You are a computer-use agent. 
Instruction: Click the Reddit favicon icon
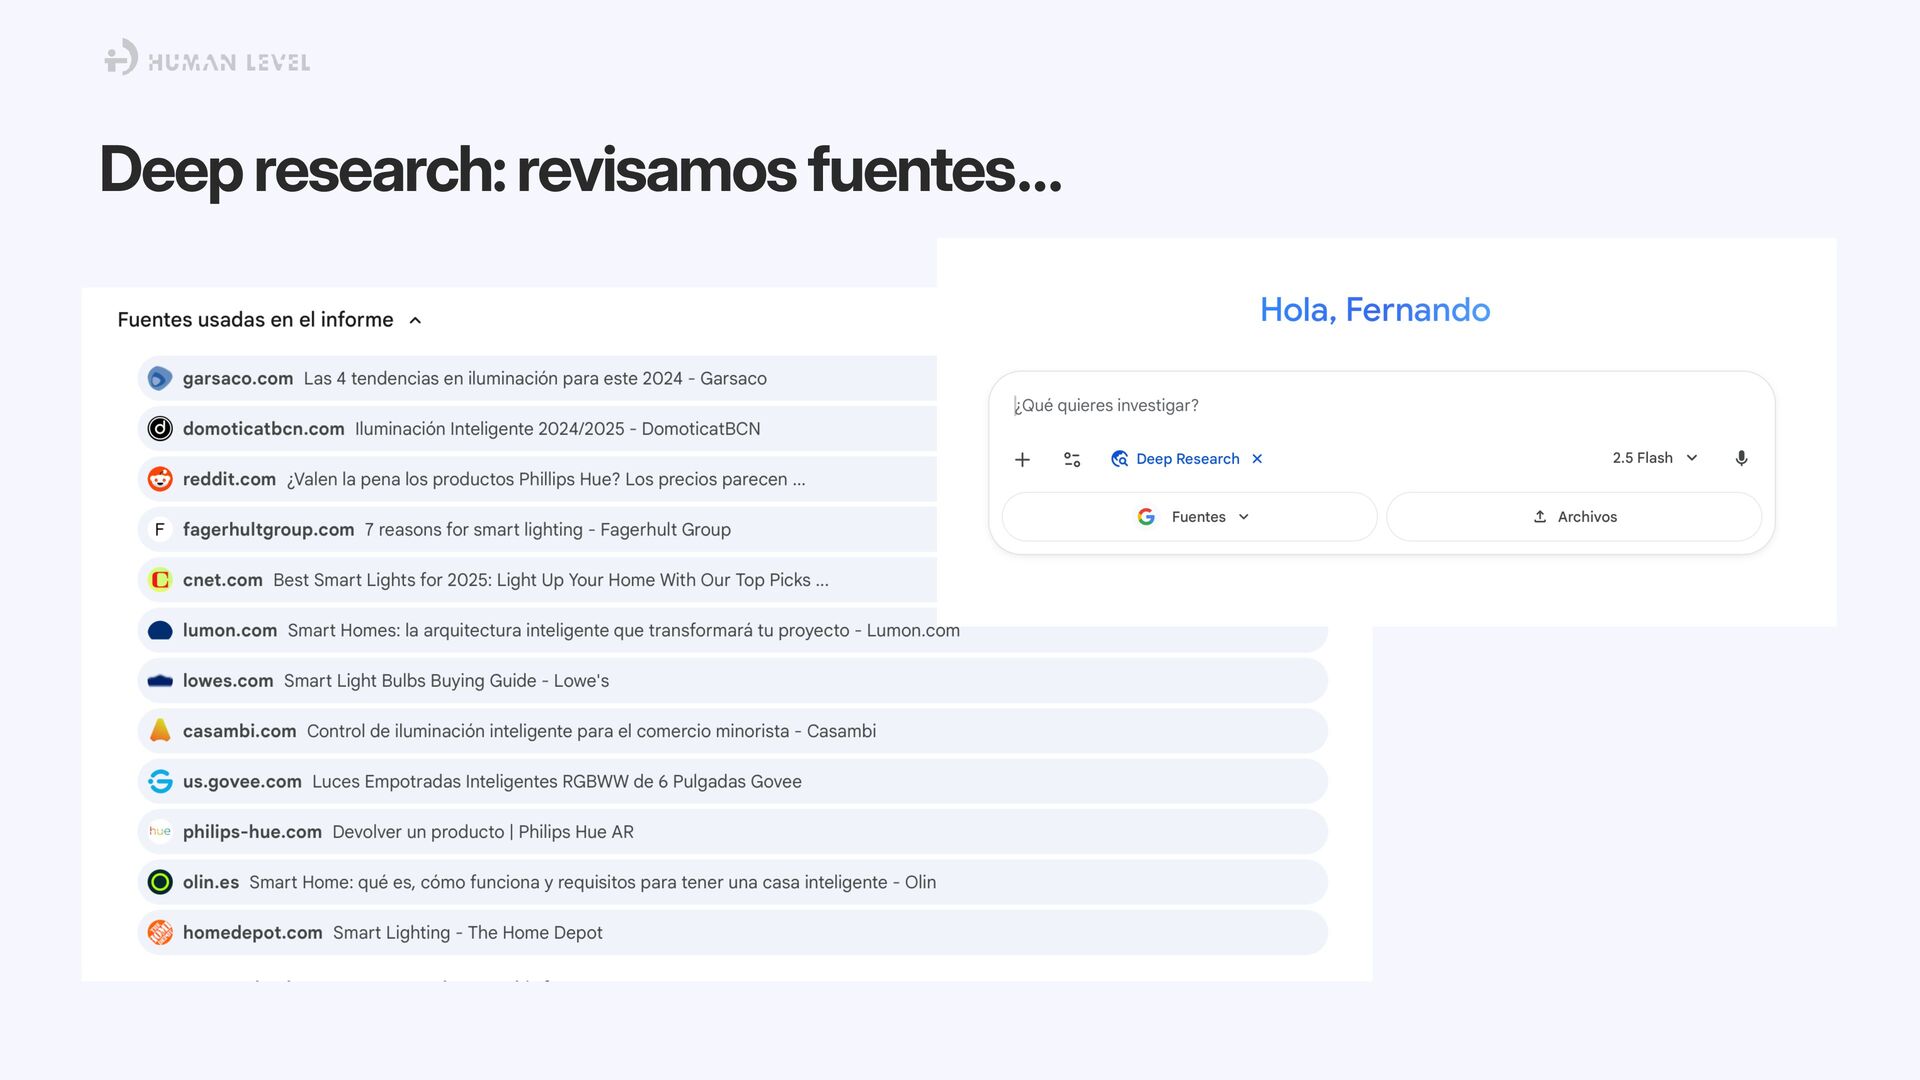(160, 479)
